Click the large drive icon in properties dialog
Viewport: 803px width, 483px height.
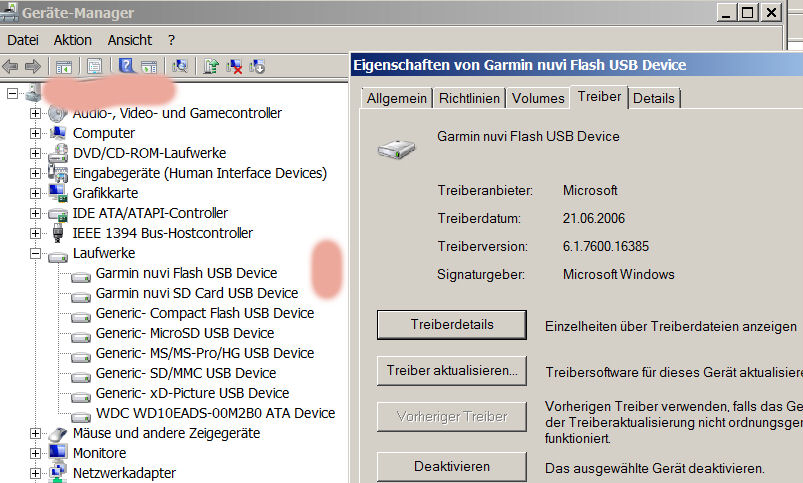click(396, 149)
